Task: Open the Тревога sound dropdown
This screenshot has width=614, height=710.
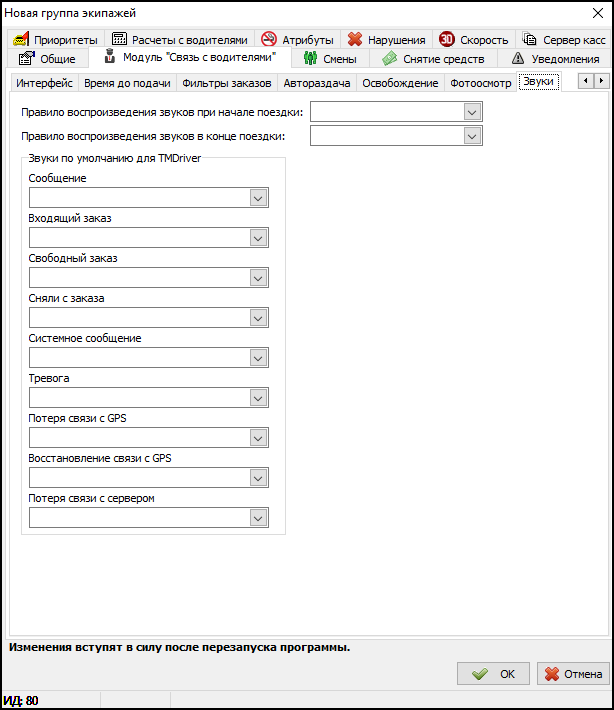Action: point(258,398)
